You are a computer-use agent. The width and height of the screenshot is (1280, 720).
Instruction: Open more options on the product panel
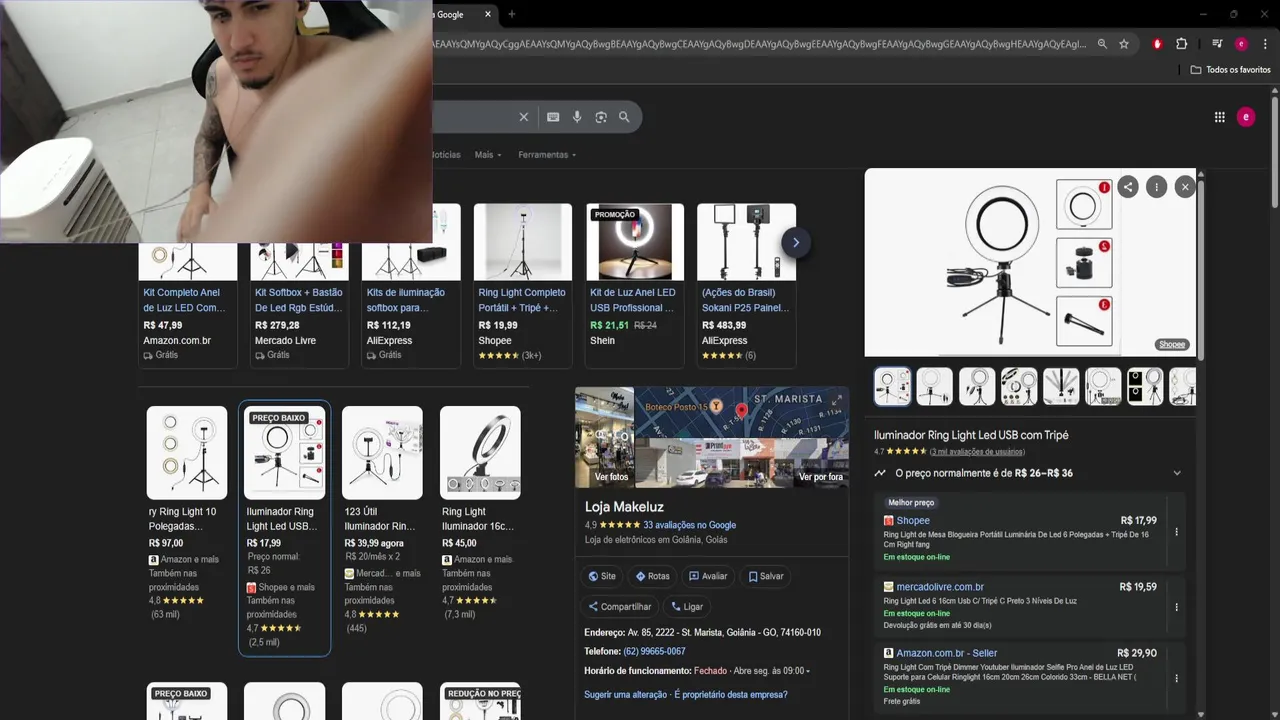pos(1156,187)
